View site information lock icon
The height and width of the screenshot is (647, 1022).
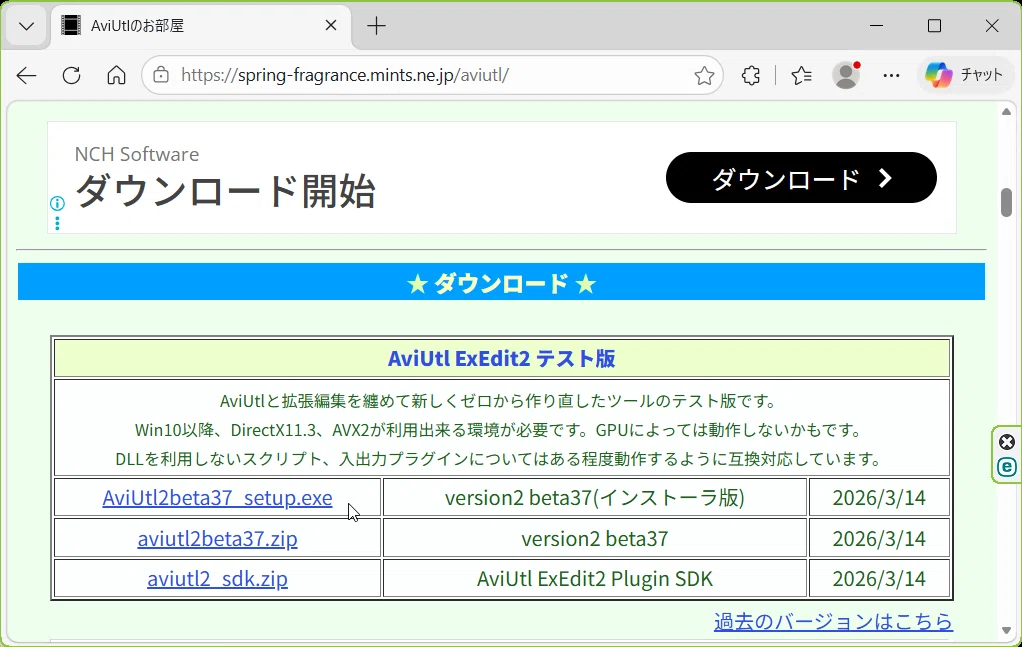coord(161,75)
